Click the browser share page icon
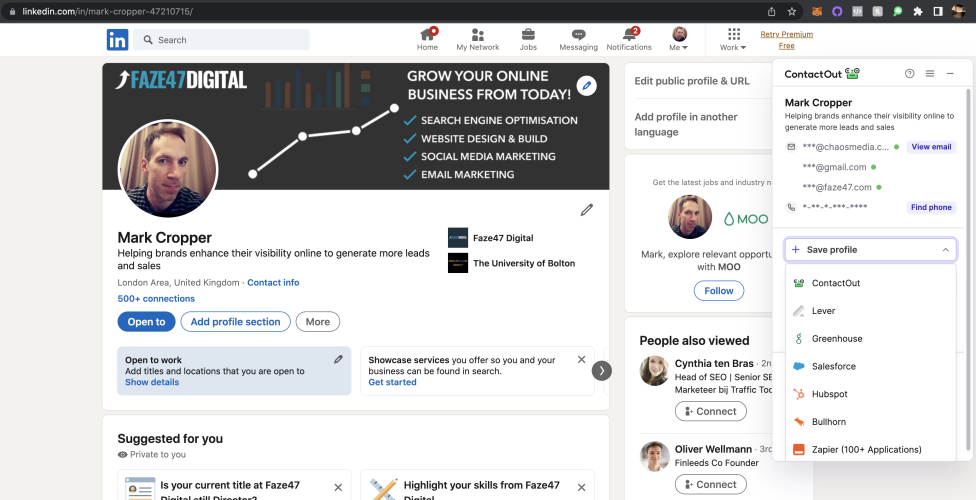This screenshot has width=976, height=500. [x=772, y=11]
